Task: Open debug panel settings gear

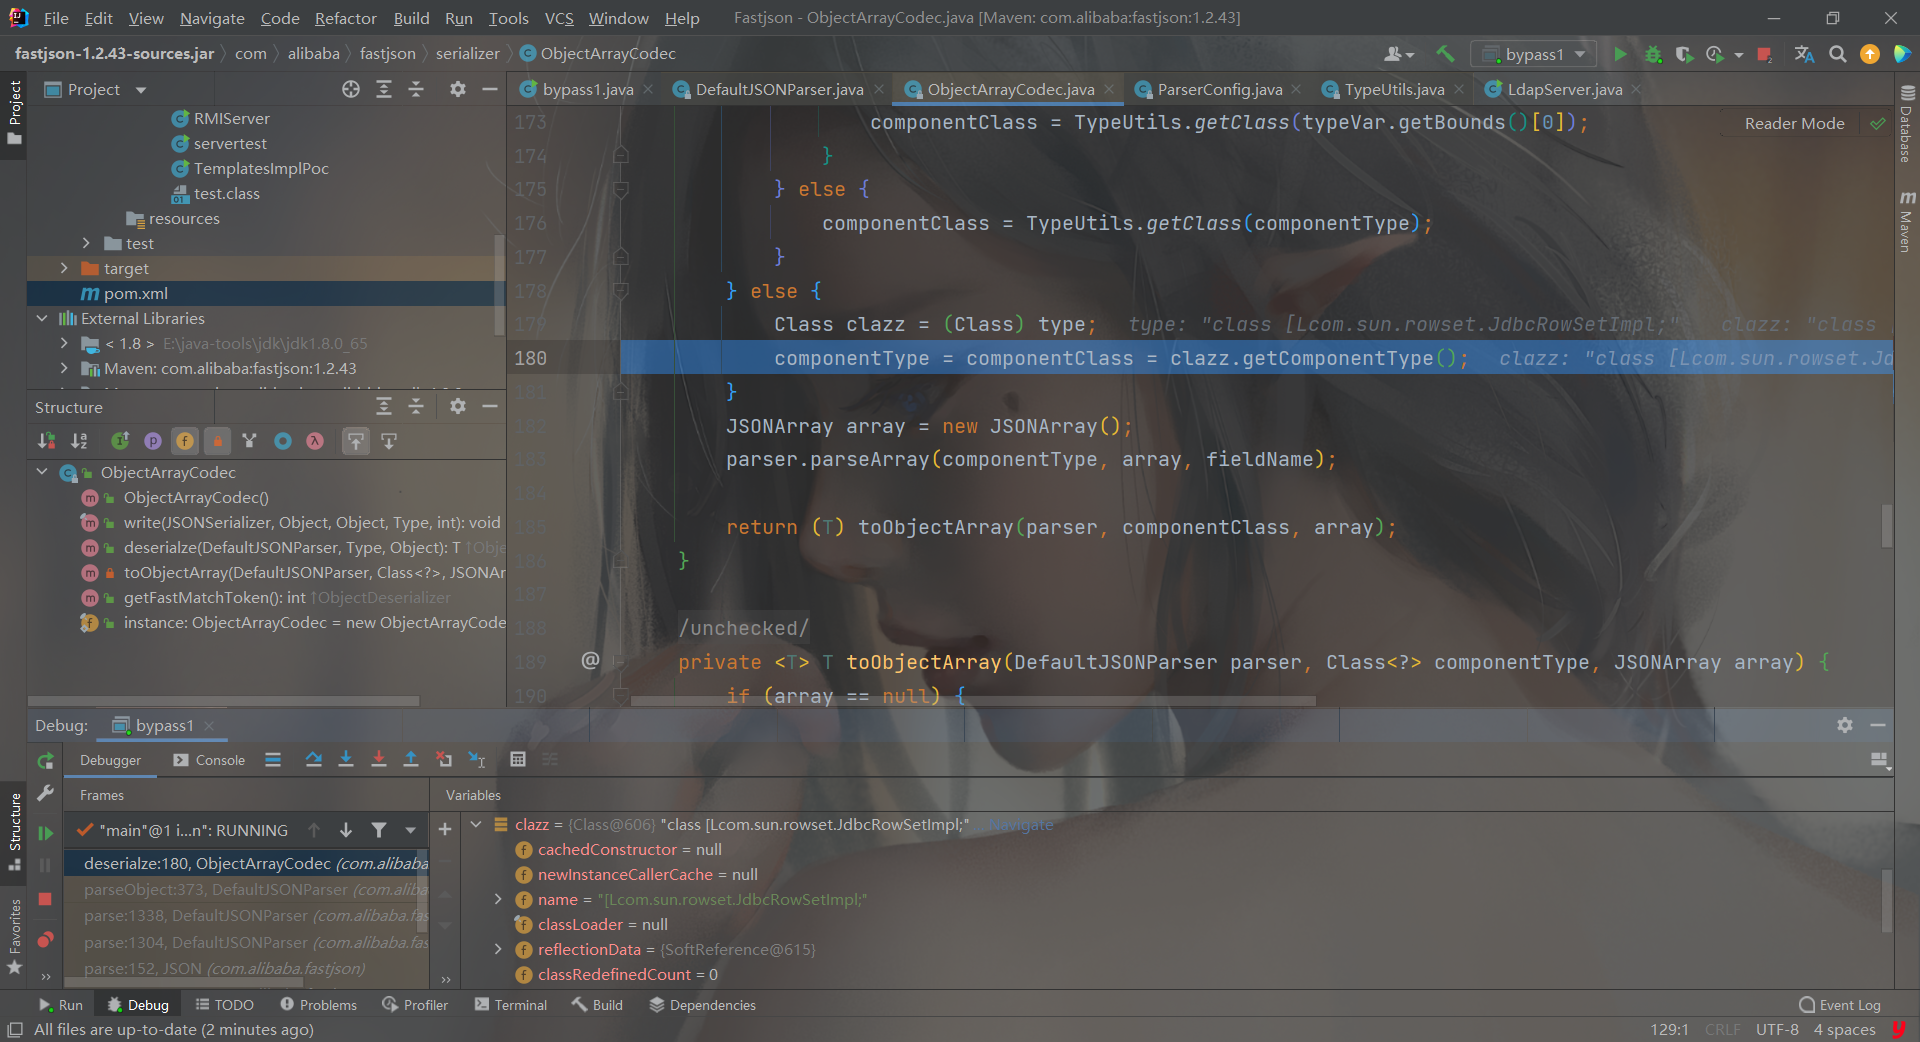Action: tap(1845, 725)
